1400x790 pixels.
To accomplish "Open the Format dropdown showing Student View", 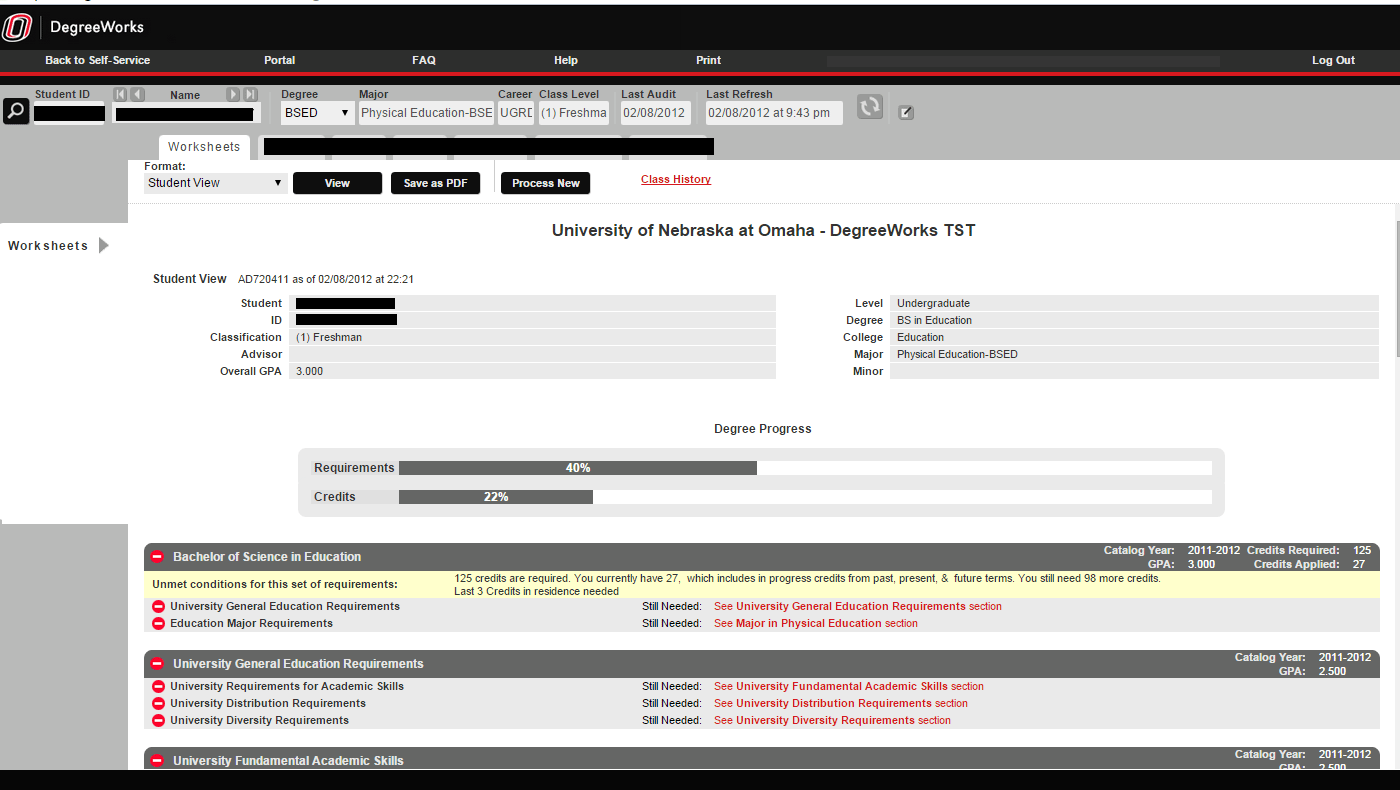I will (x=215, y=183).
